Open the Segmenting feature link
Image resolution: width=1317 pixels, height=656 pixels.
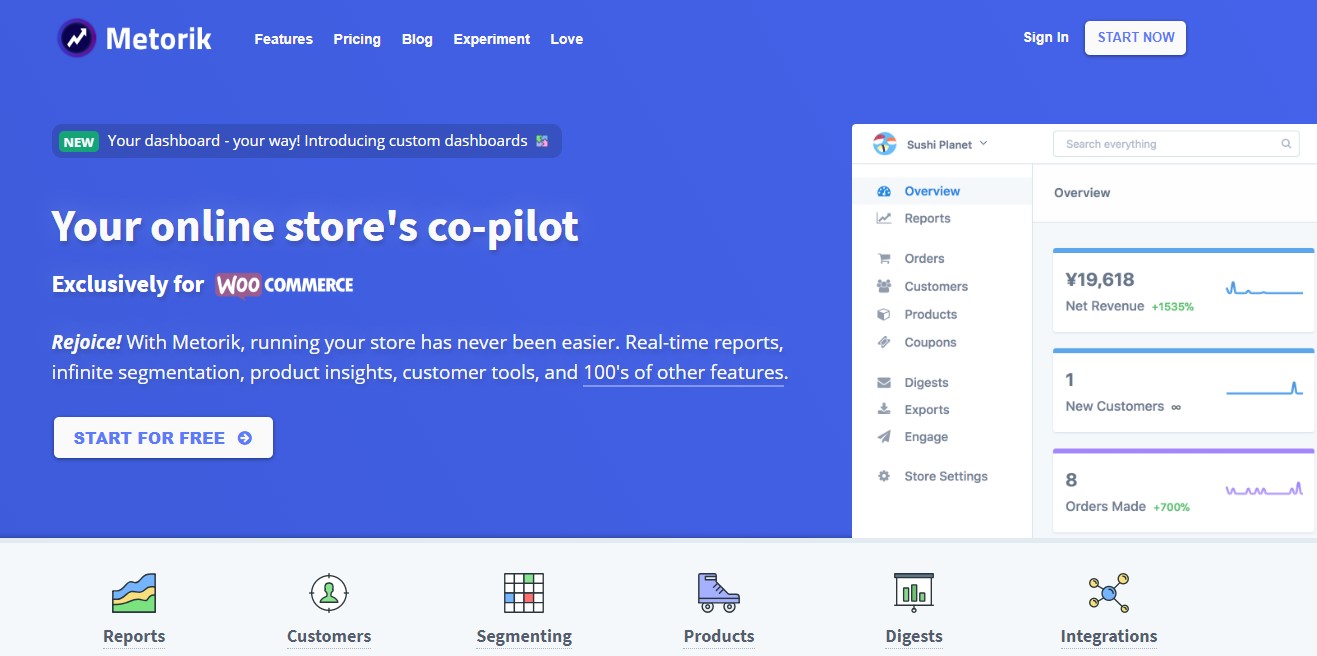524,636
